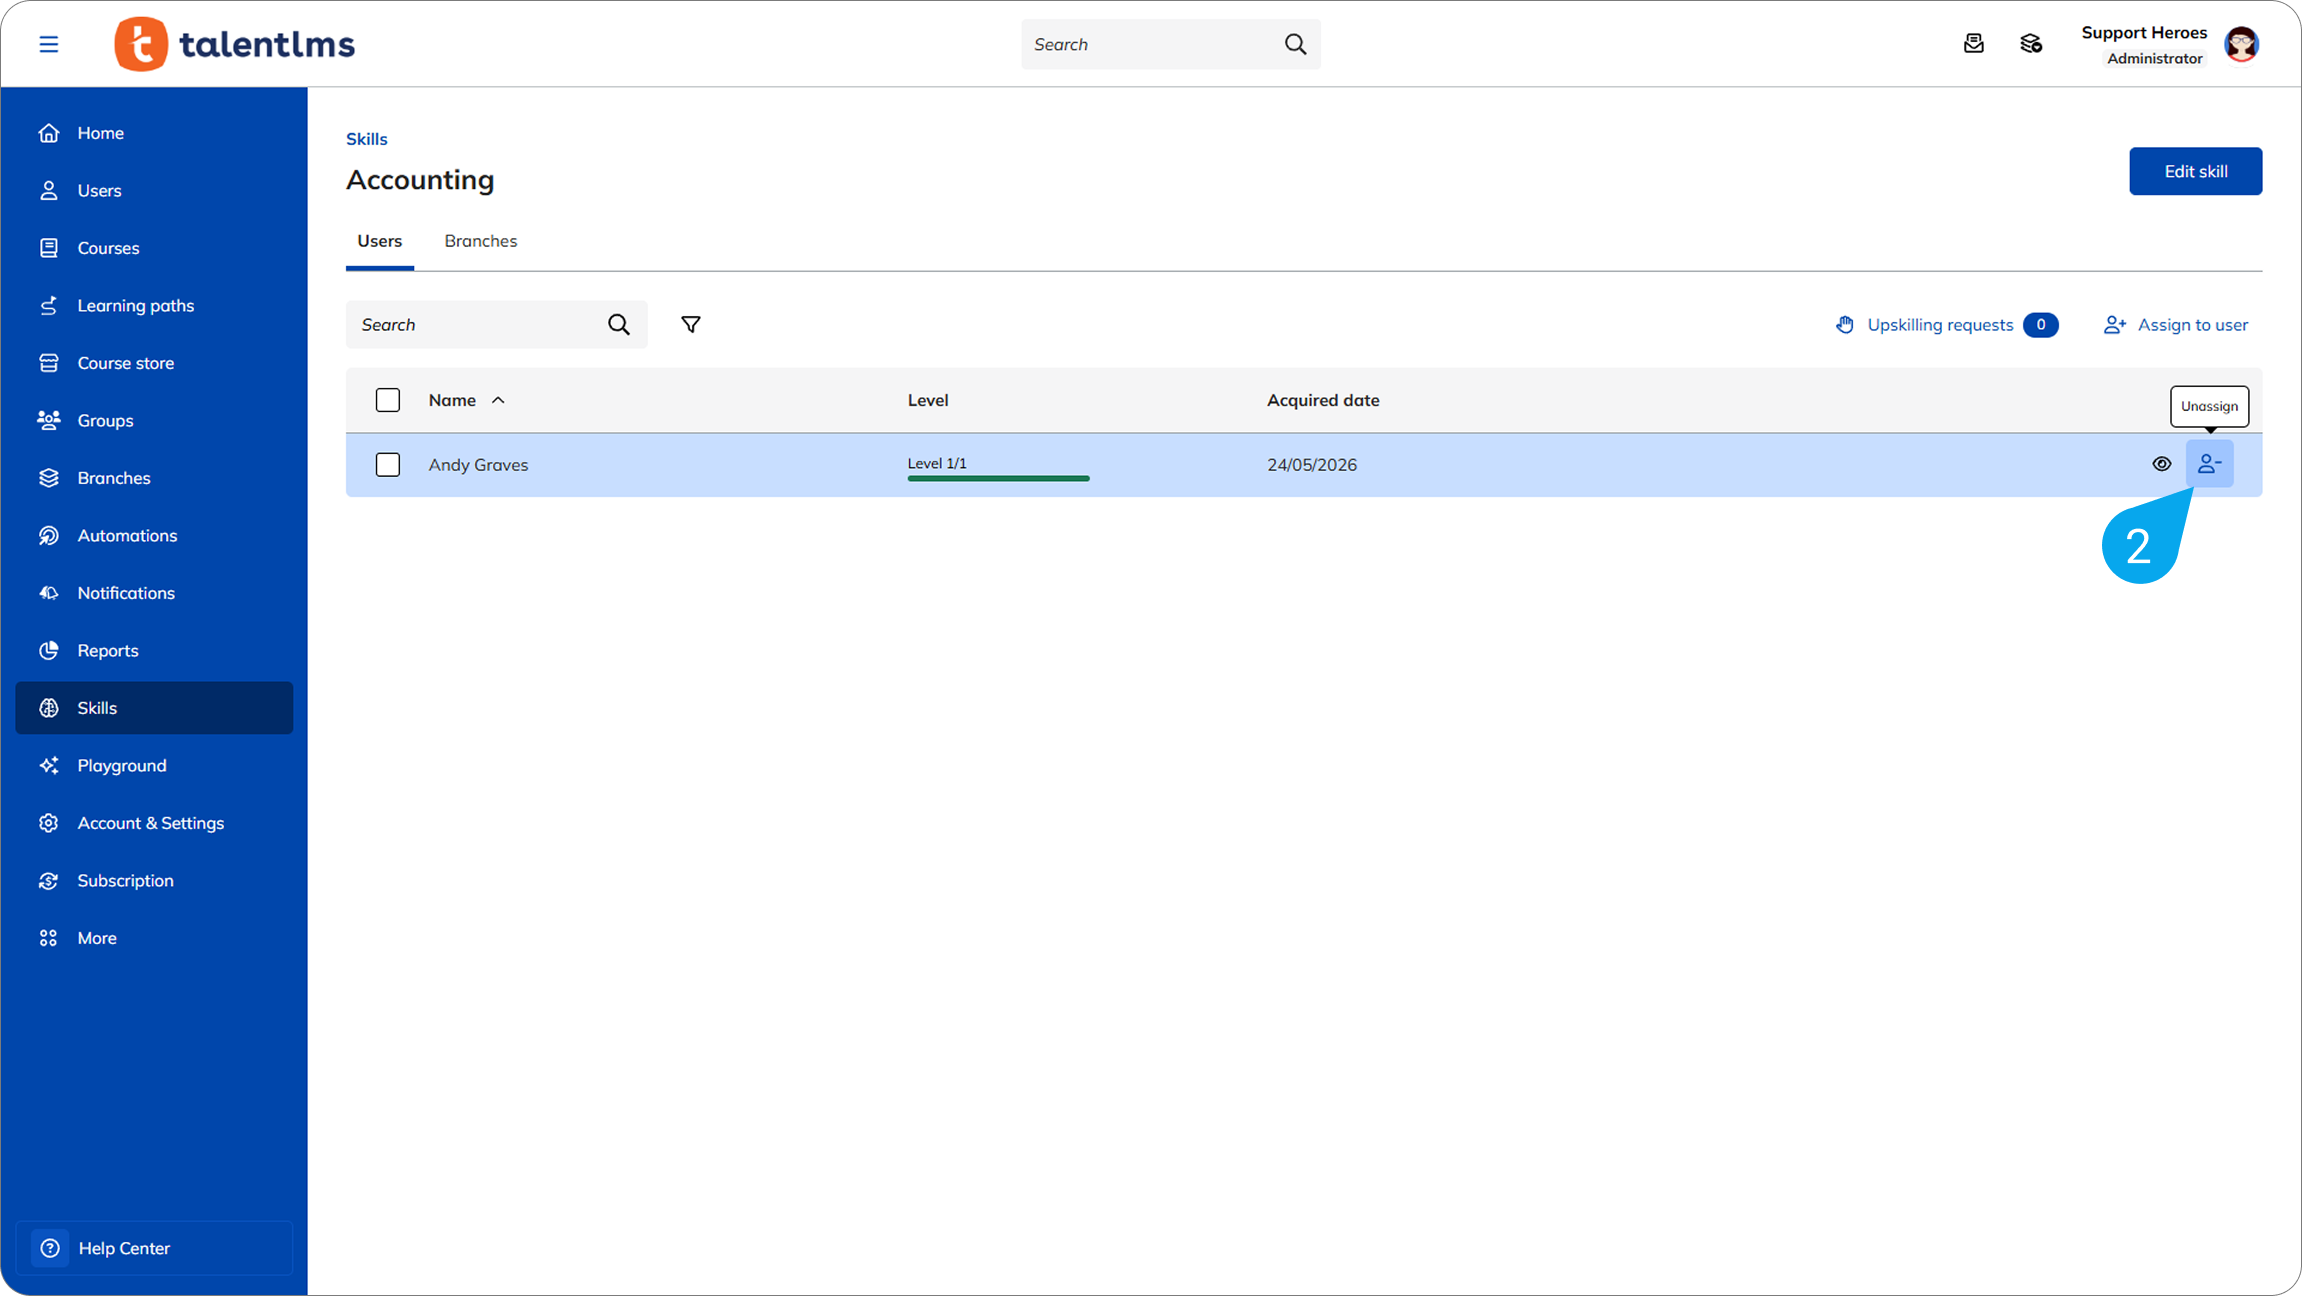
Task: Click the Skills breadcrumb link
Action: point(366,139)
